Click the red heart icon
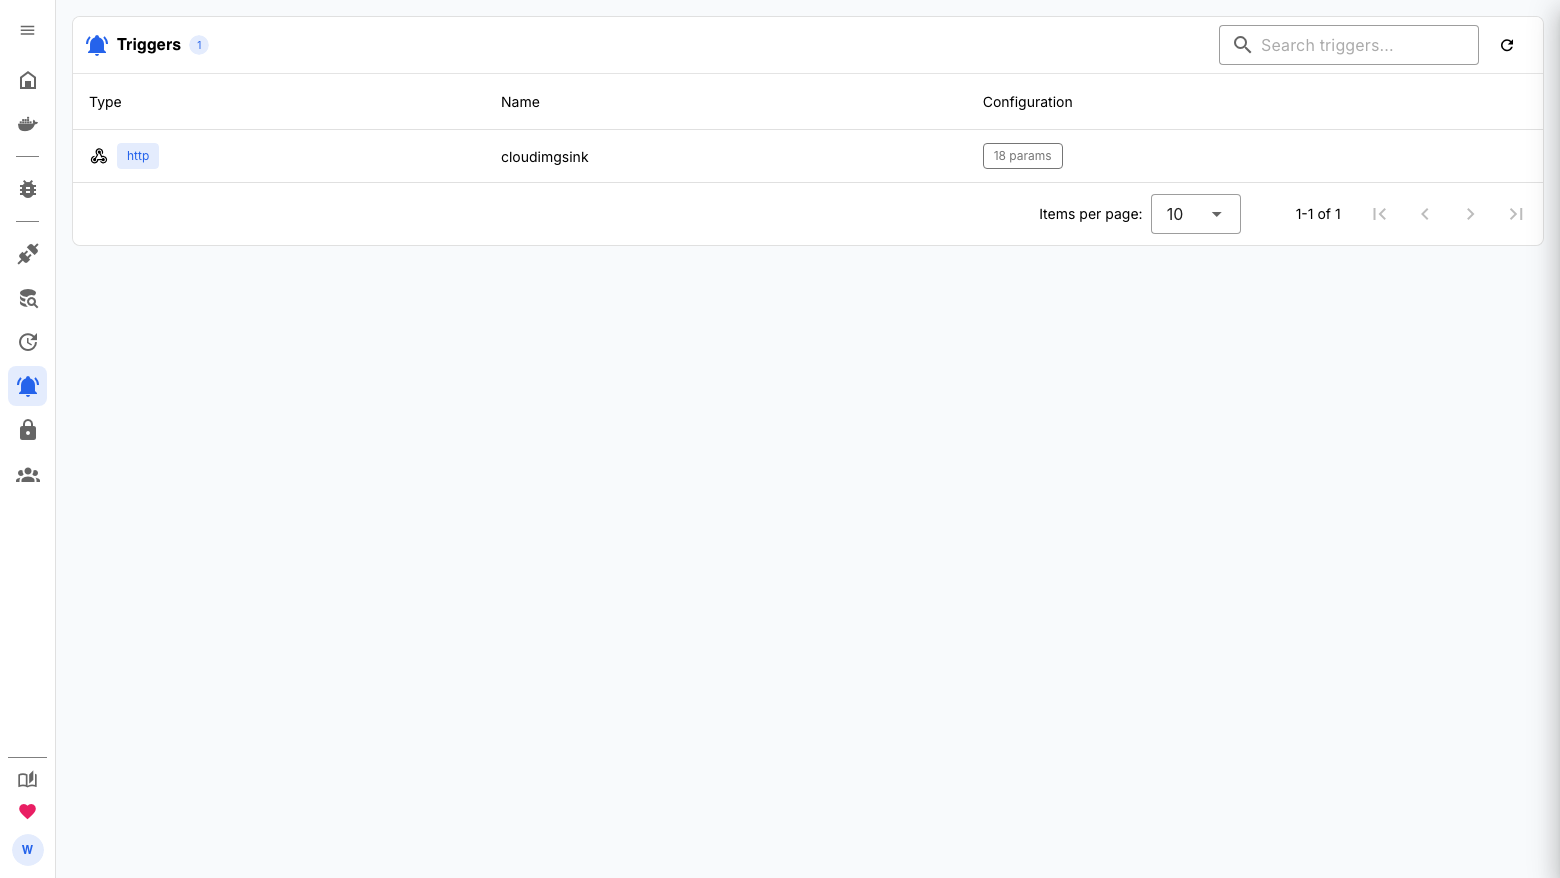Image resolution: width=1560 pixels, height=878 pixels. [28, 812]
